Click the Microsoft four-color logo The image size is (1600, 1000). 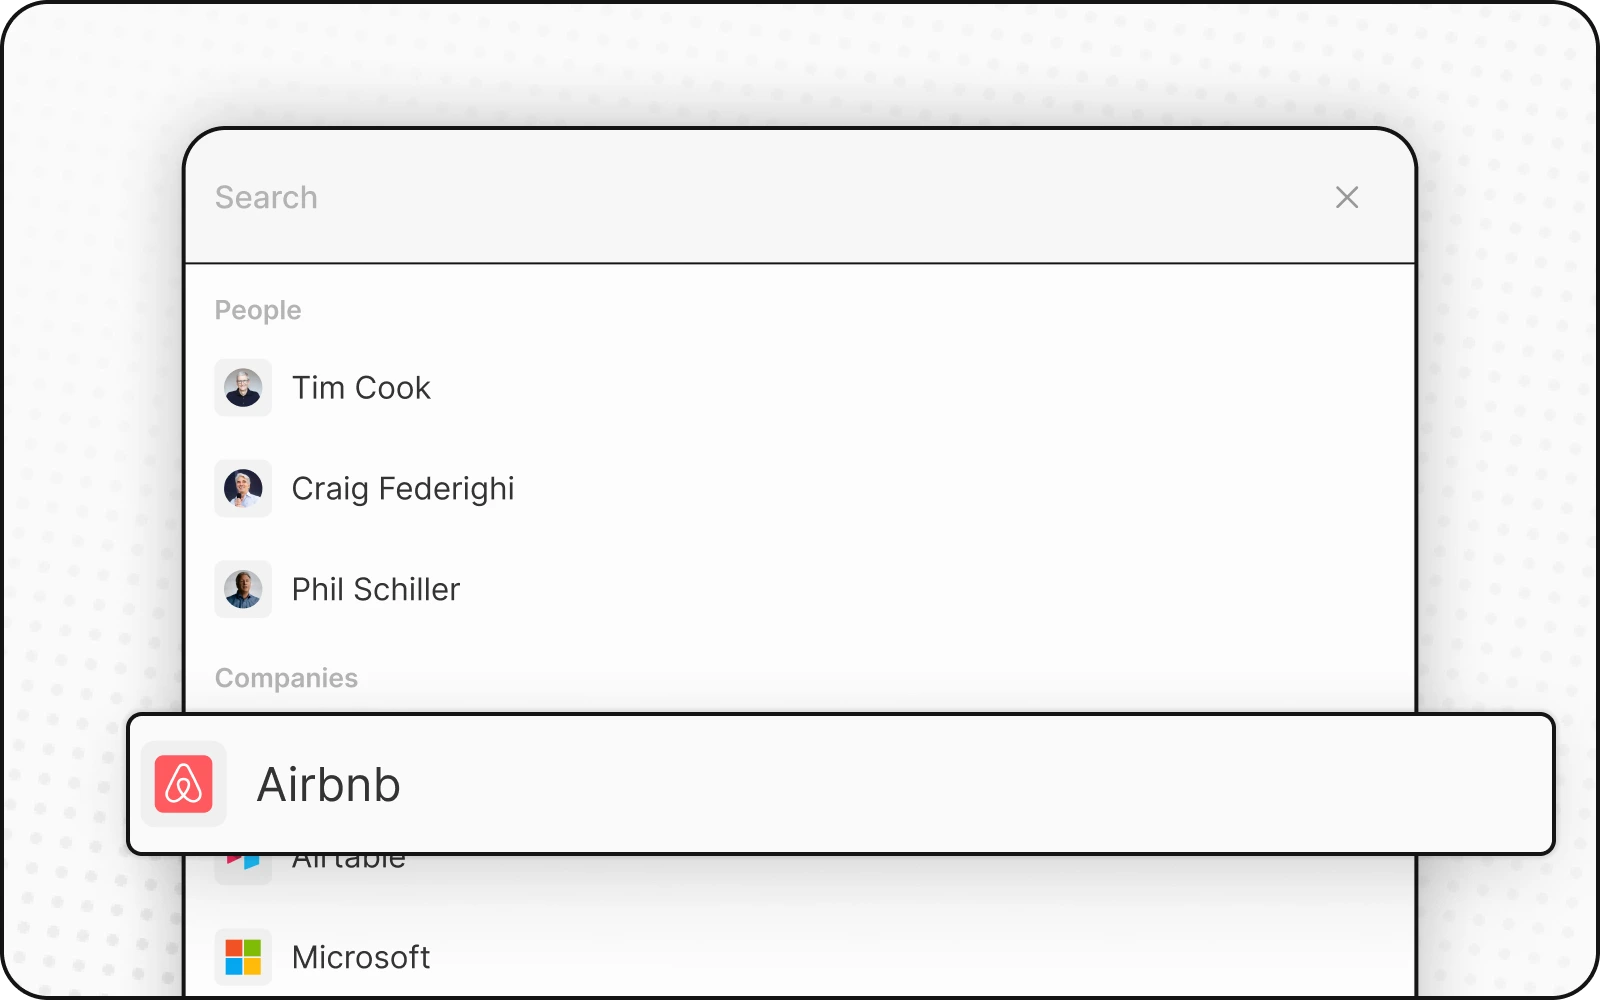243,957
